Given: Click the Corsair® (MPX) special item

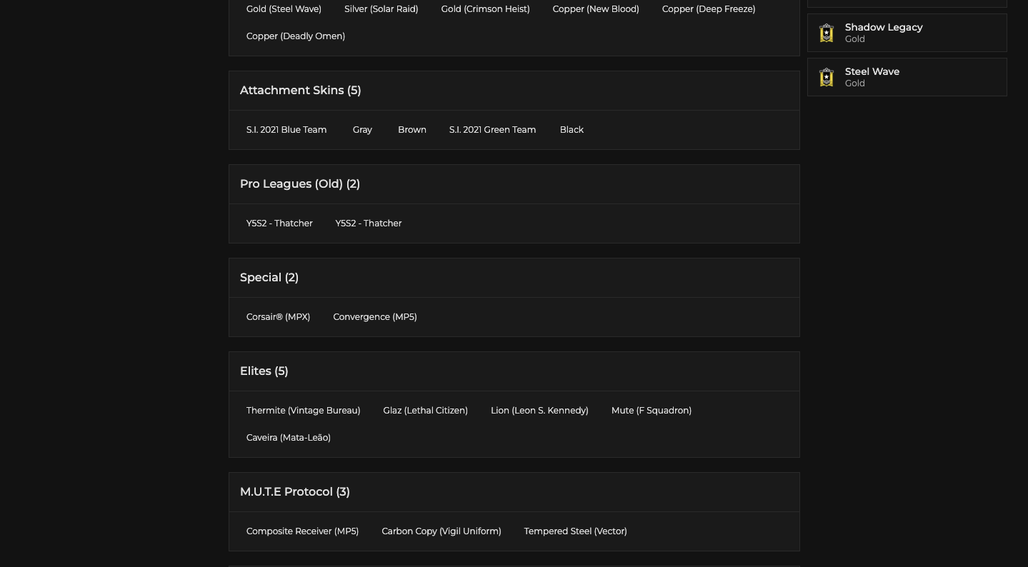Looking at the screenshot, I should (x=278, y=317).
